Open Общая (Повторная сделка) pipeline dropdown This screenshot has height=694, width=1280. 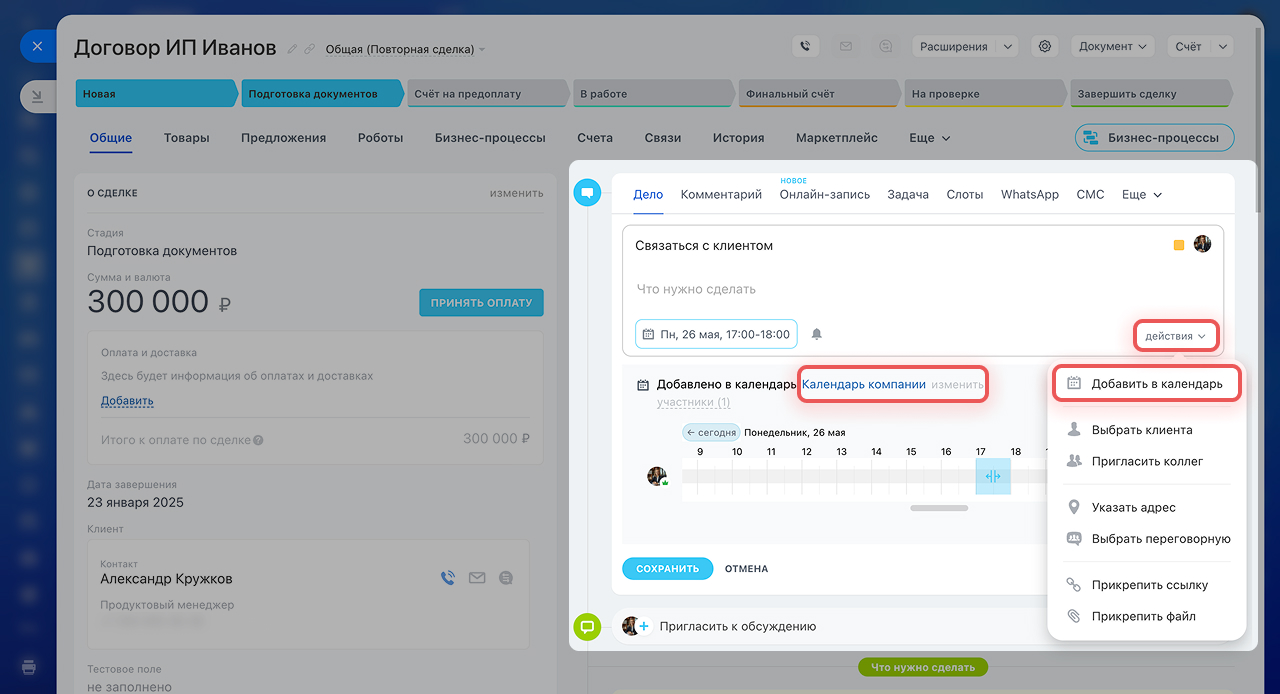[405, 49]
